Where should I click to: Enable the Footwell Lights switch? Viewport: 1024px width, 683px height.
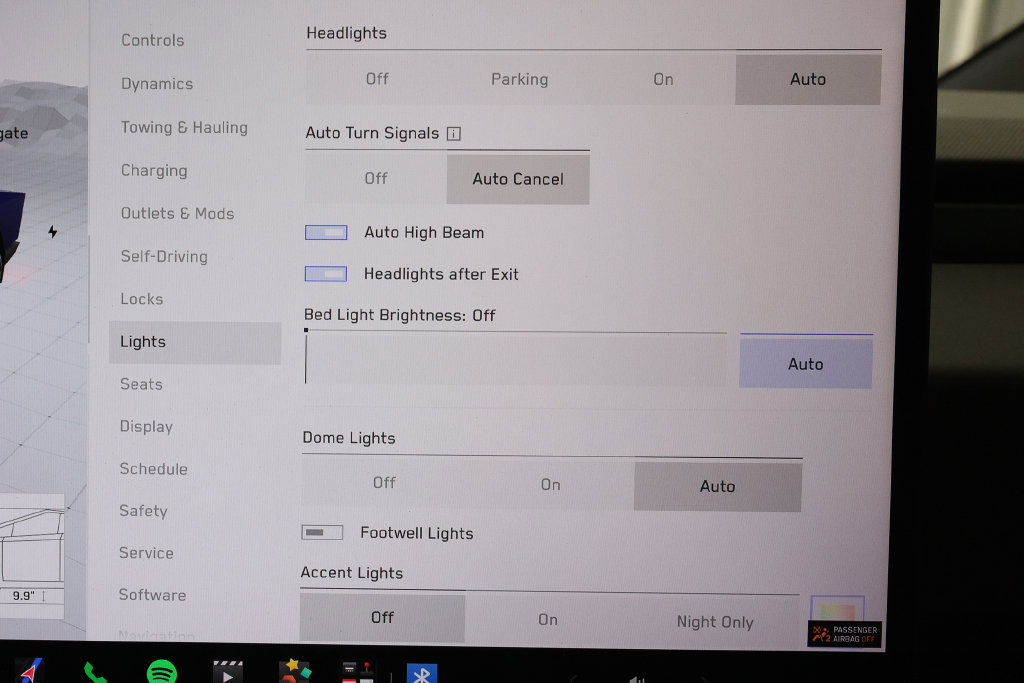322,532
